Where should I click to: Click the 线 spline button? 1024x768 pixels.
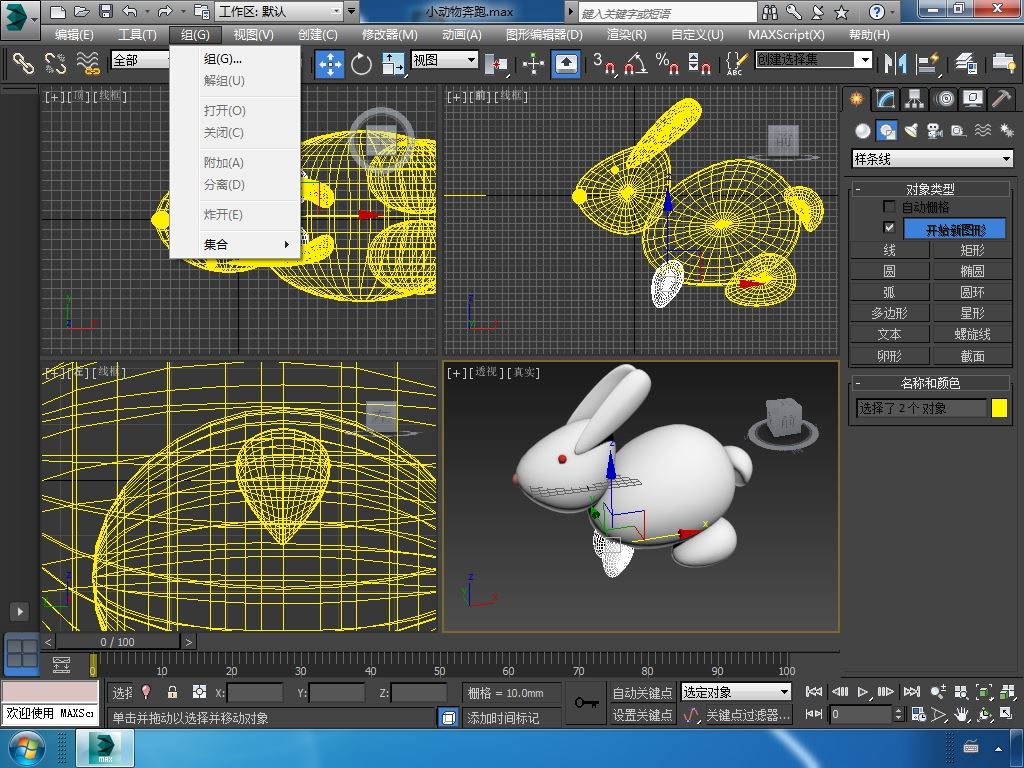tap(889, 250)
